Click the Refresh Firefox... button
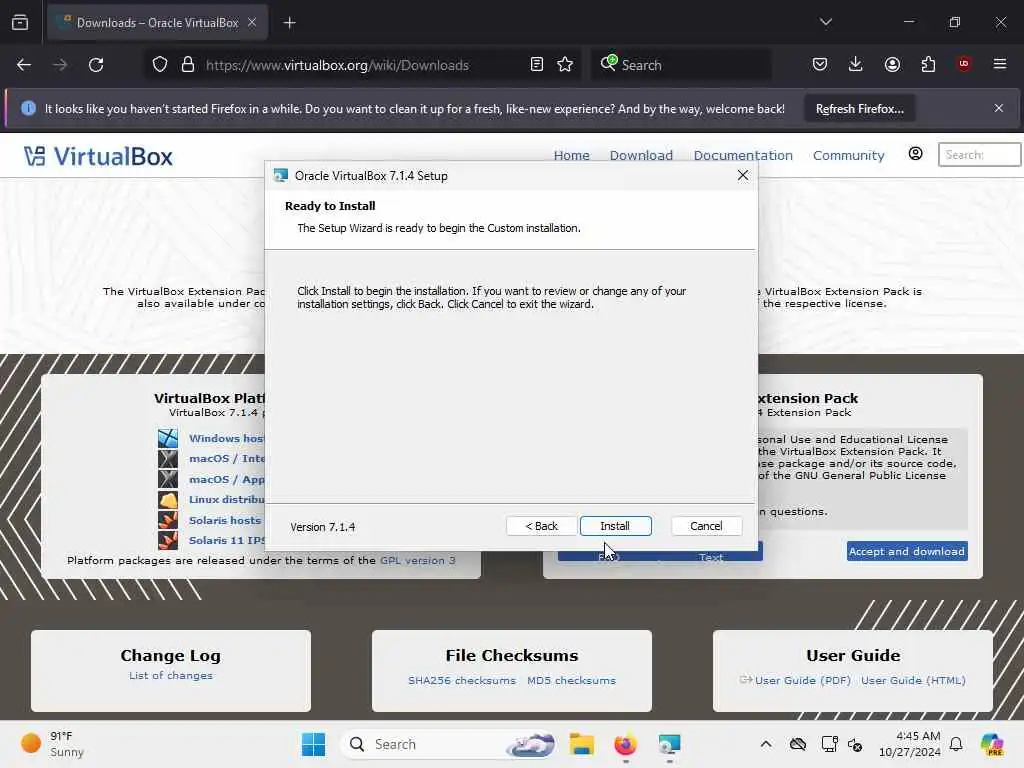This screenshot has width=1024, height=768. (859, 108)
